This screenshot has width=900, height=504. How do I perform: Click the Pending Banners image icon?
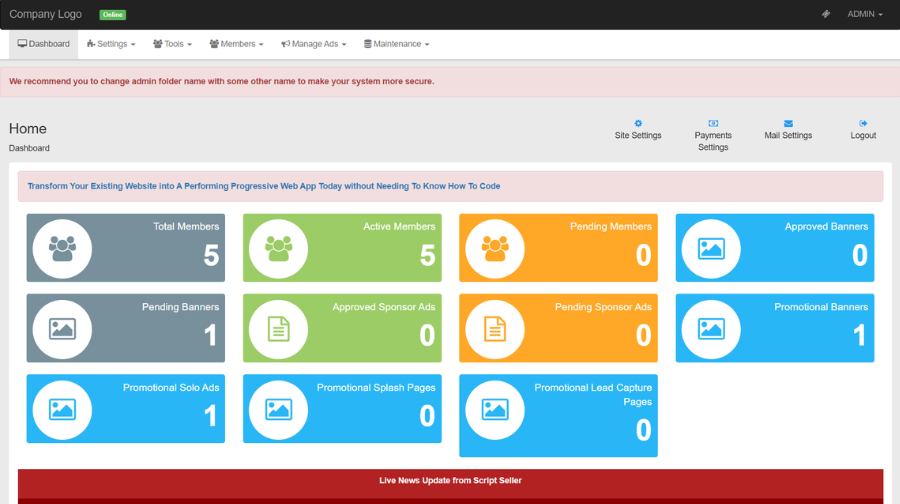click(62, 329)
